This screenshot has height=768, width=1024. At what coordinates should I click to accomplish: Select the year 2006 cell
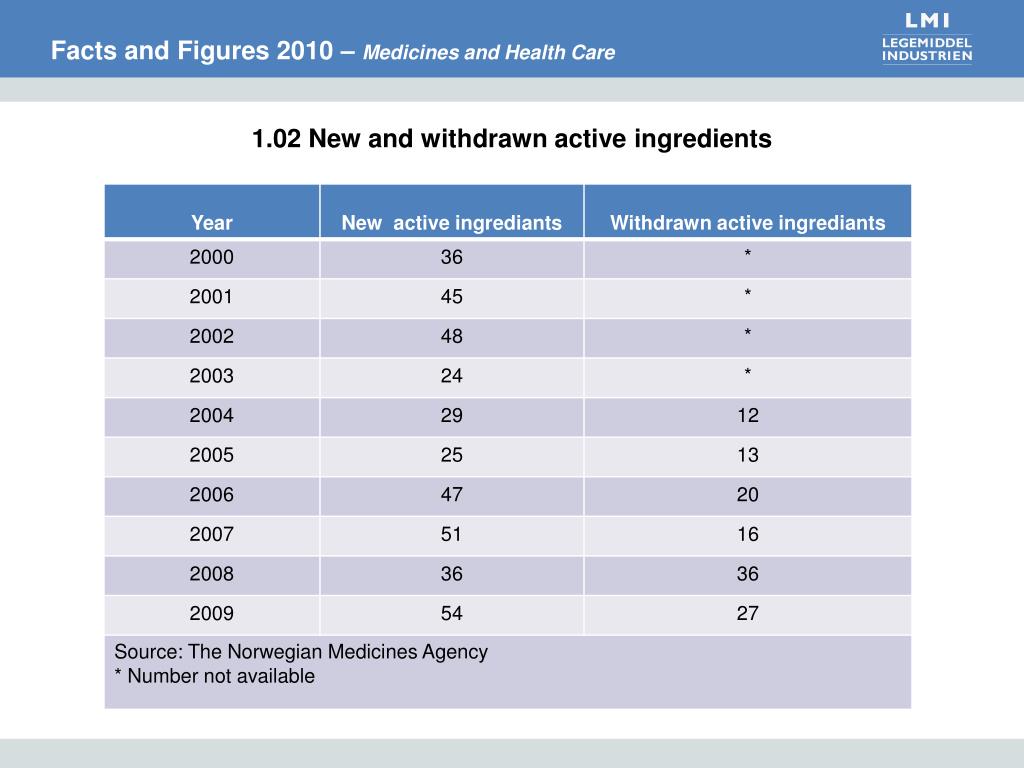click(212, 494)
